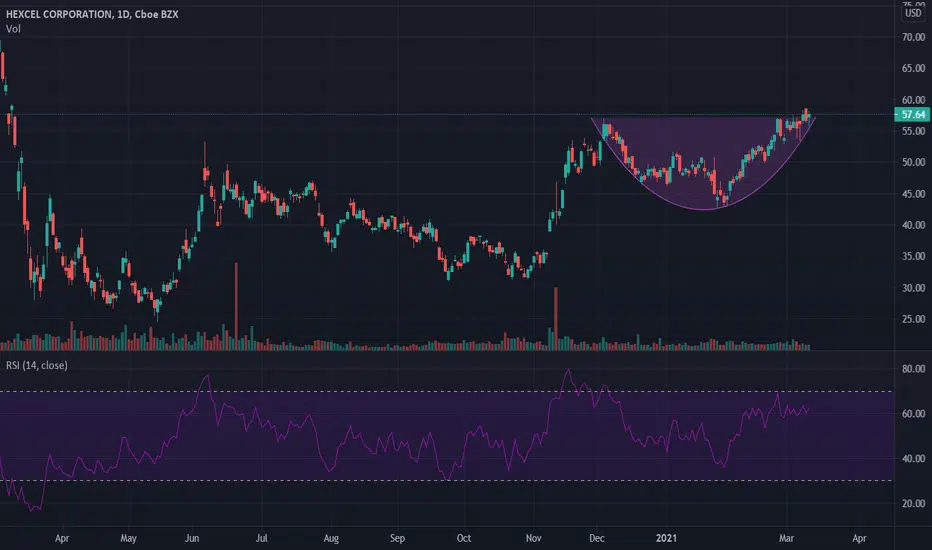Click the Mar label on the time axis
This screenshot has width=932, height=550.
click(786, 538)
